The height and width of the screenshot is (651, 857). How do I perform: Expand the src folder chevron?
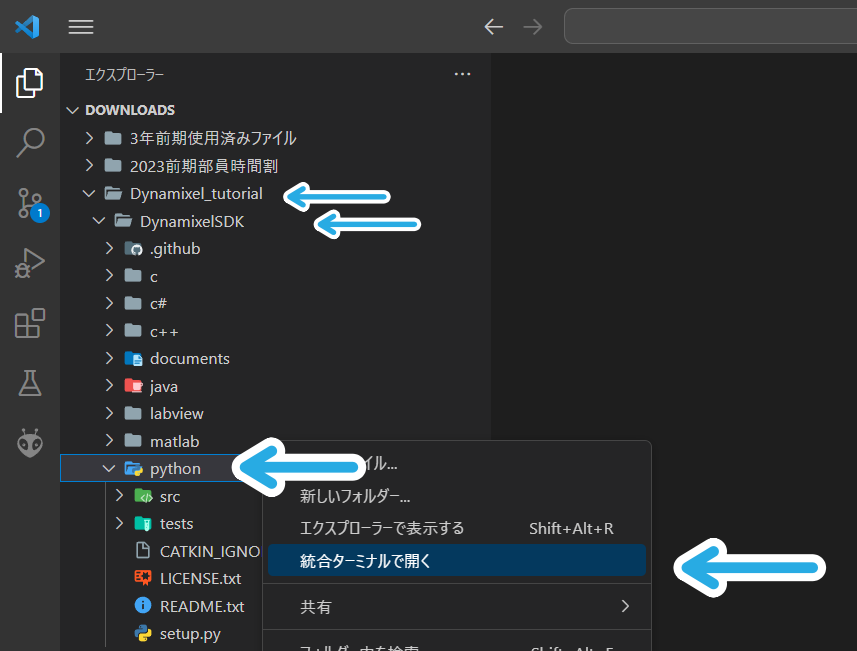(x=119, y=496)
